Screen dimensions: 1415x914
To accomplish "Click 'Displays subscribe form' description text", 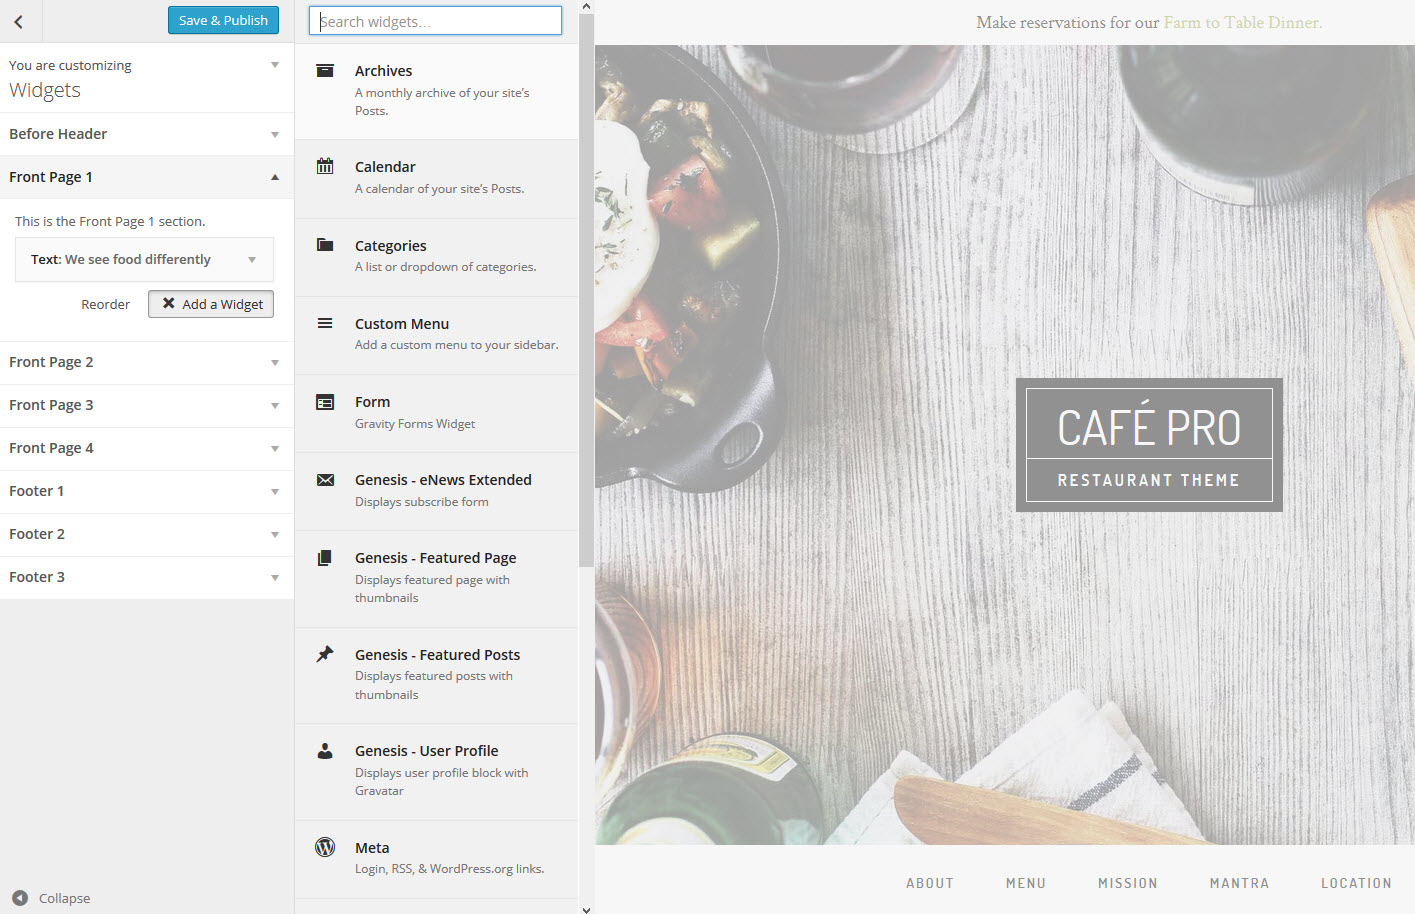I will coord(421,502).
